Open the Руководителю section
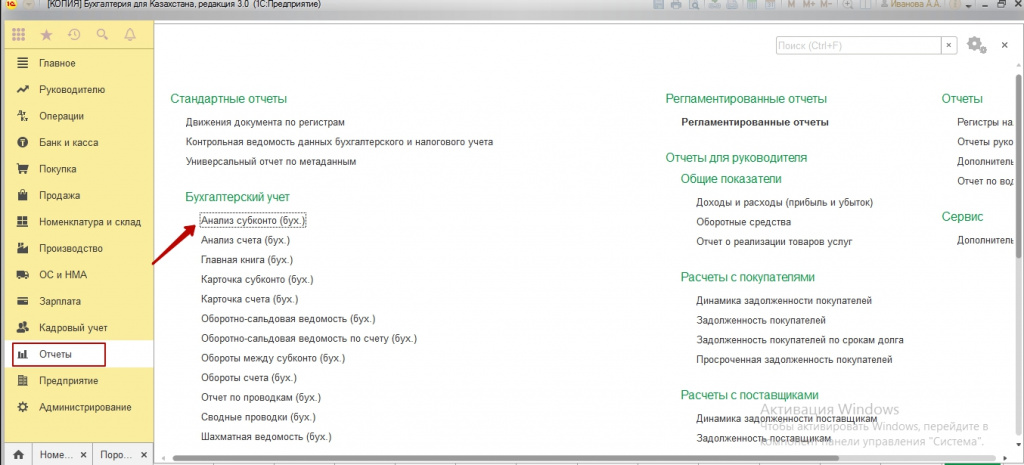The height and width of the screenshot is (465, 1024). coord(77,89)
